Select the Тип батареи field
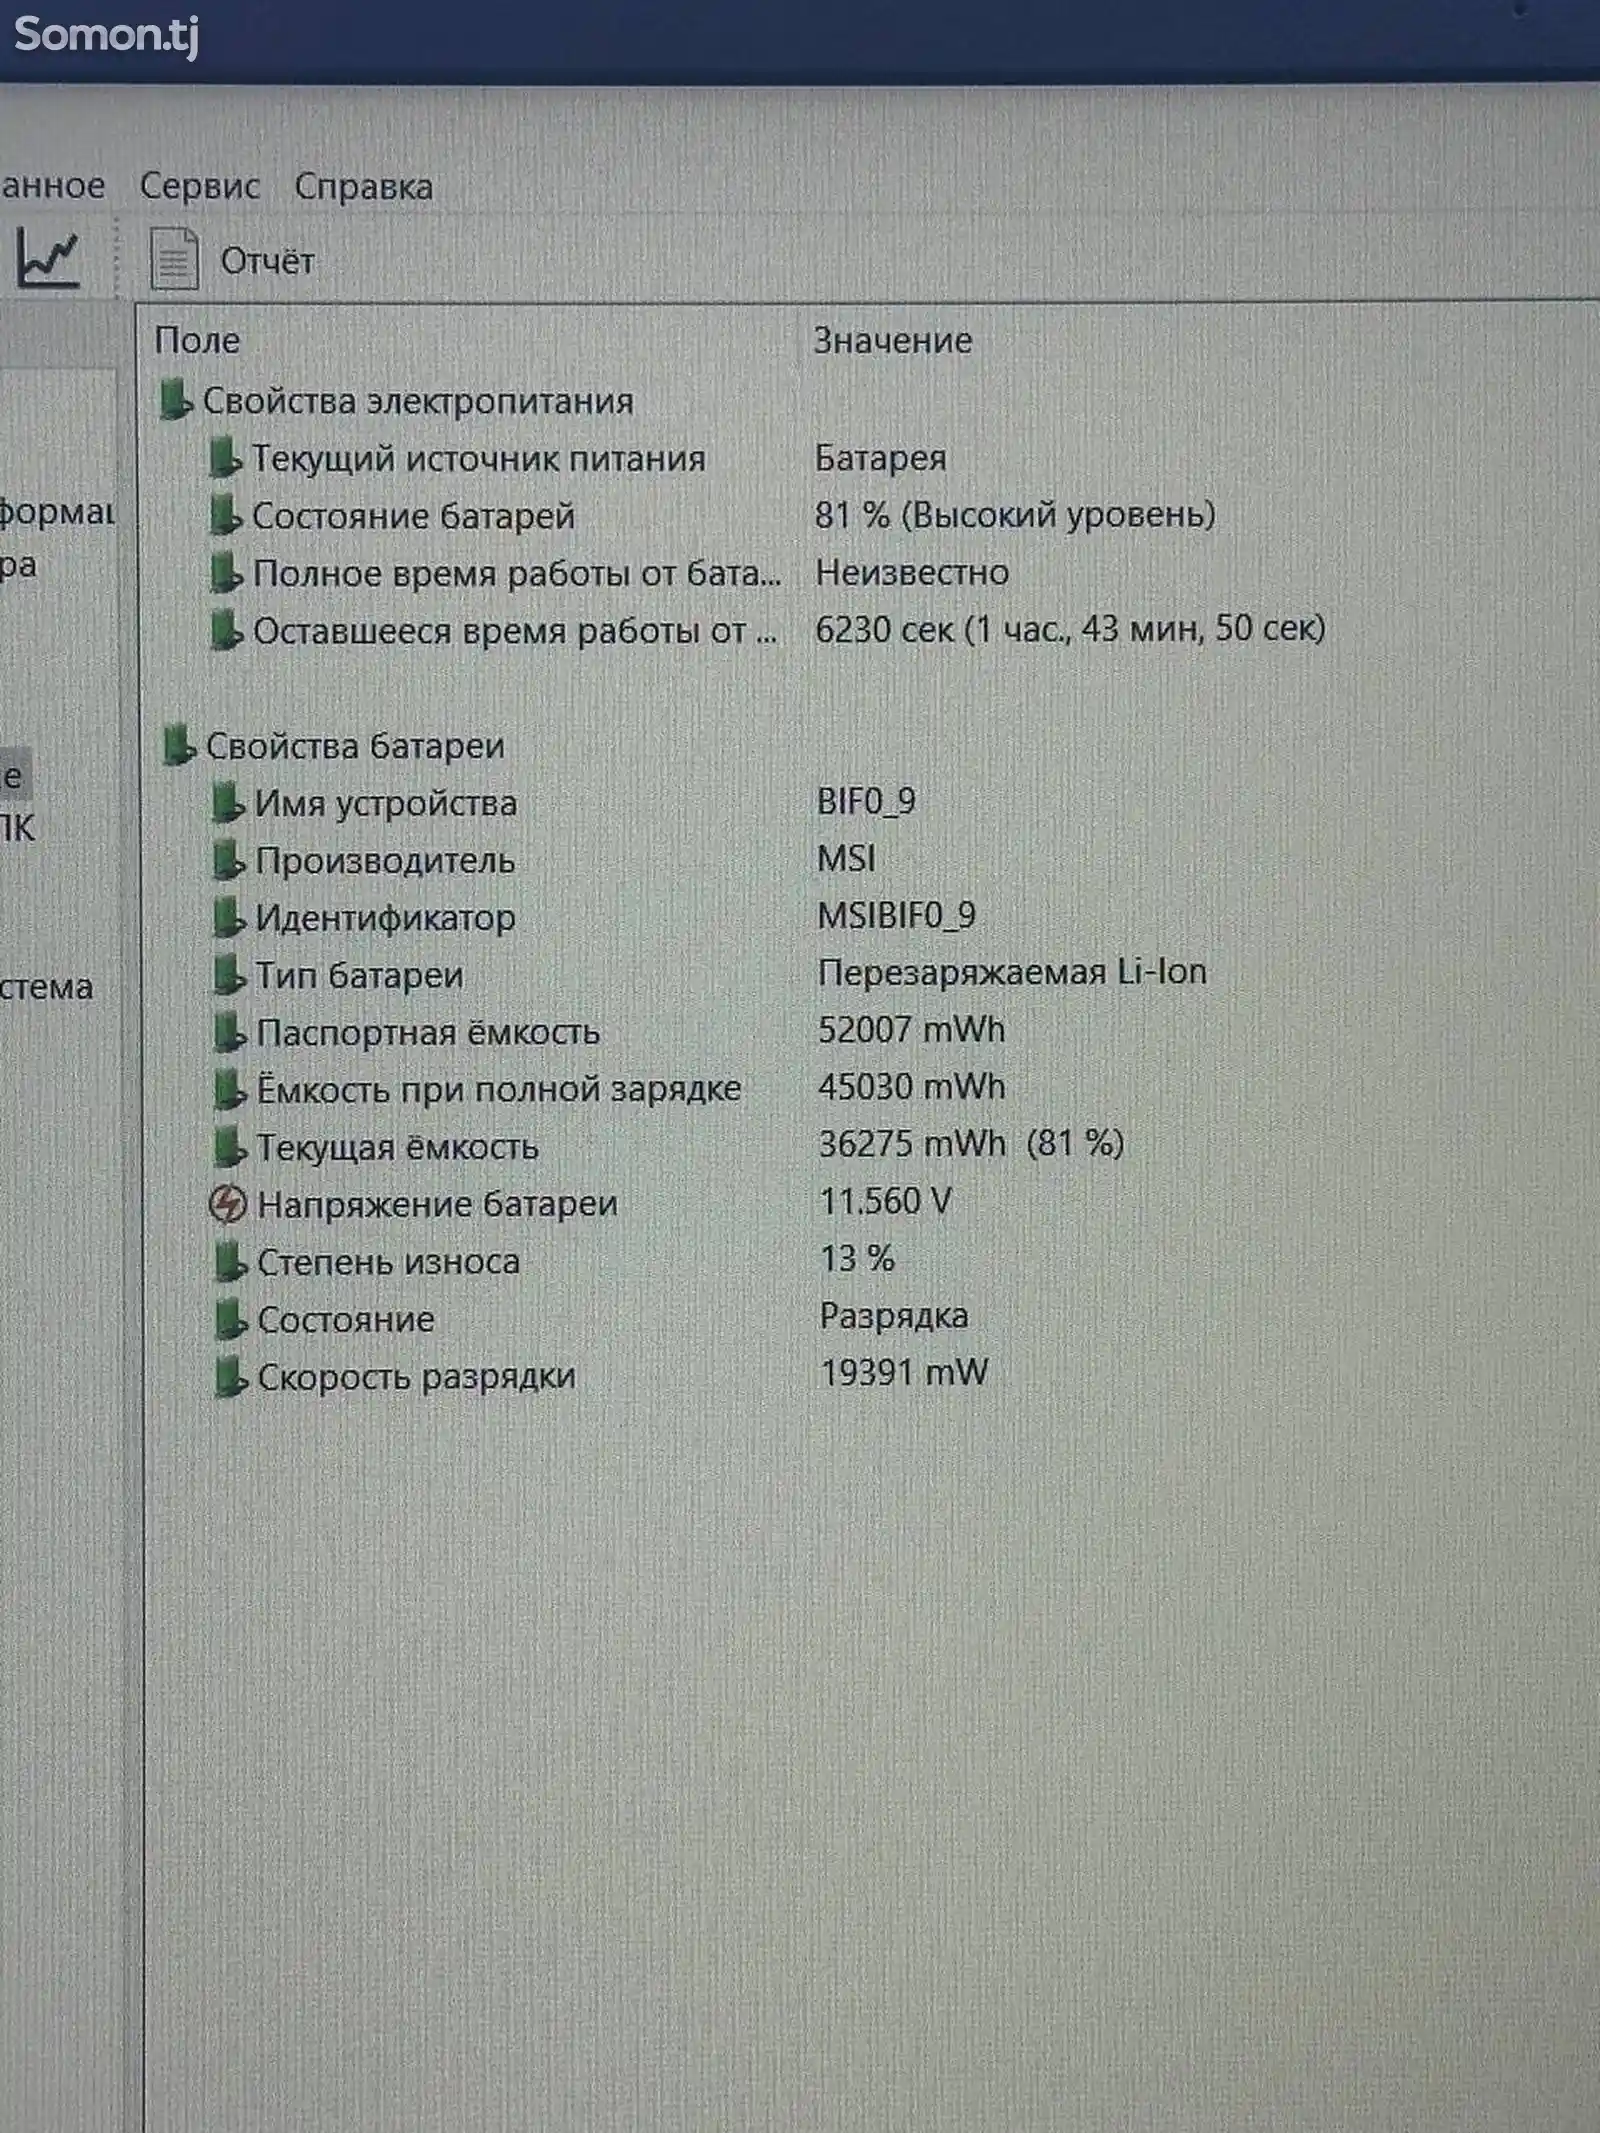 click(x=359, y=975)
